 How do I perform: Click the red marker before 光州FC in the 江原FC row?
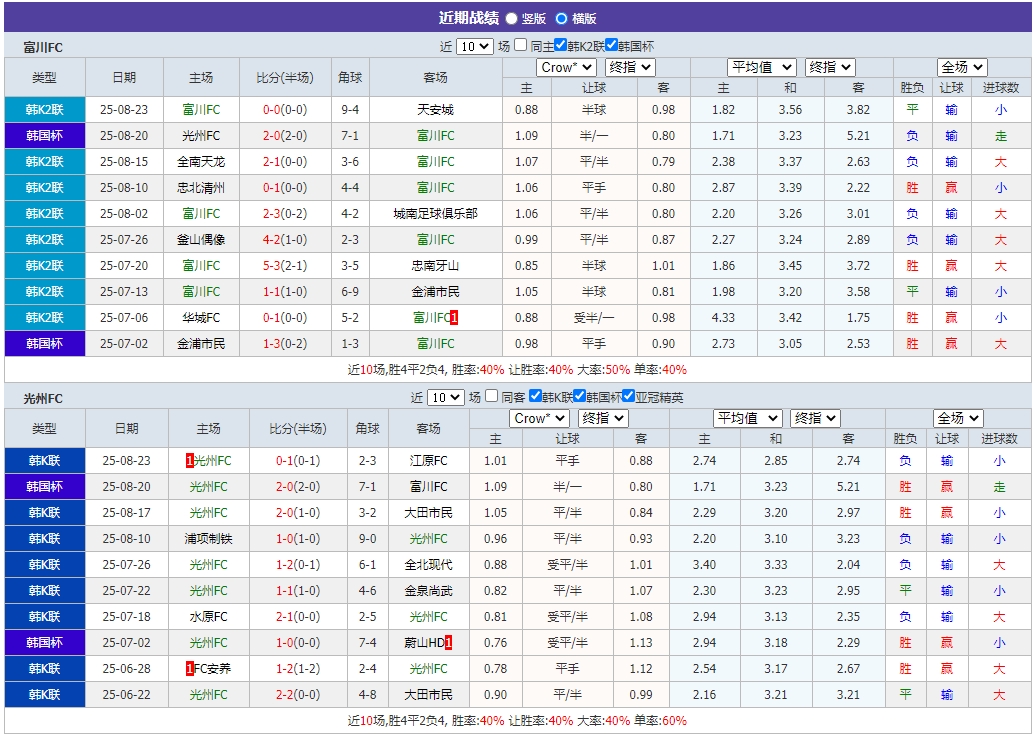pos(190,461)
